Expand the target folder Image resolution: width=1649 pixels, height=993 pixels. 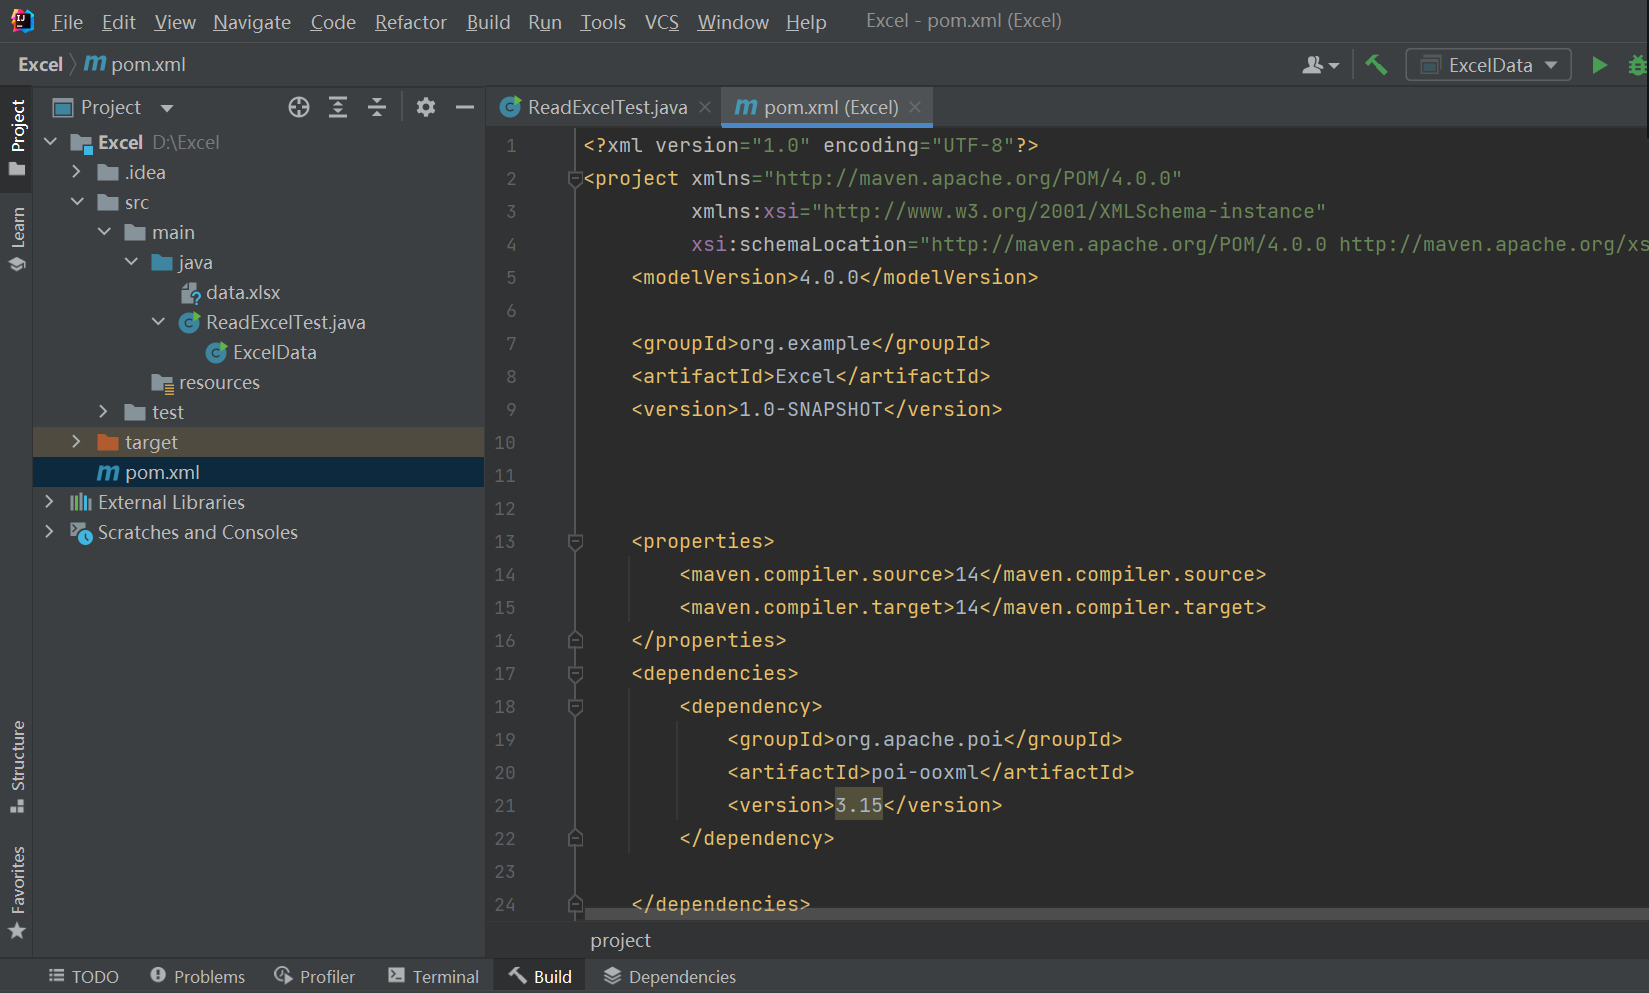(77, 441)
